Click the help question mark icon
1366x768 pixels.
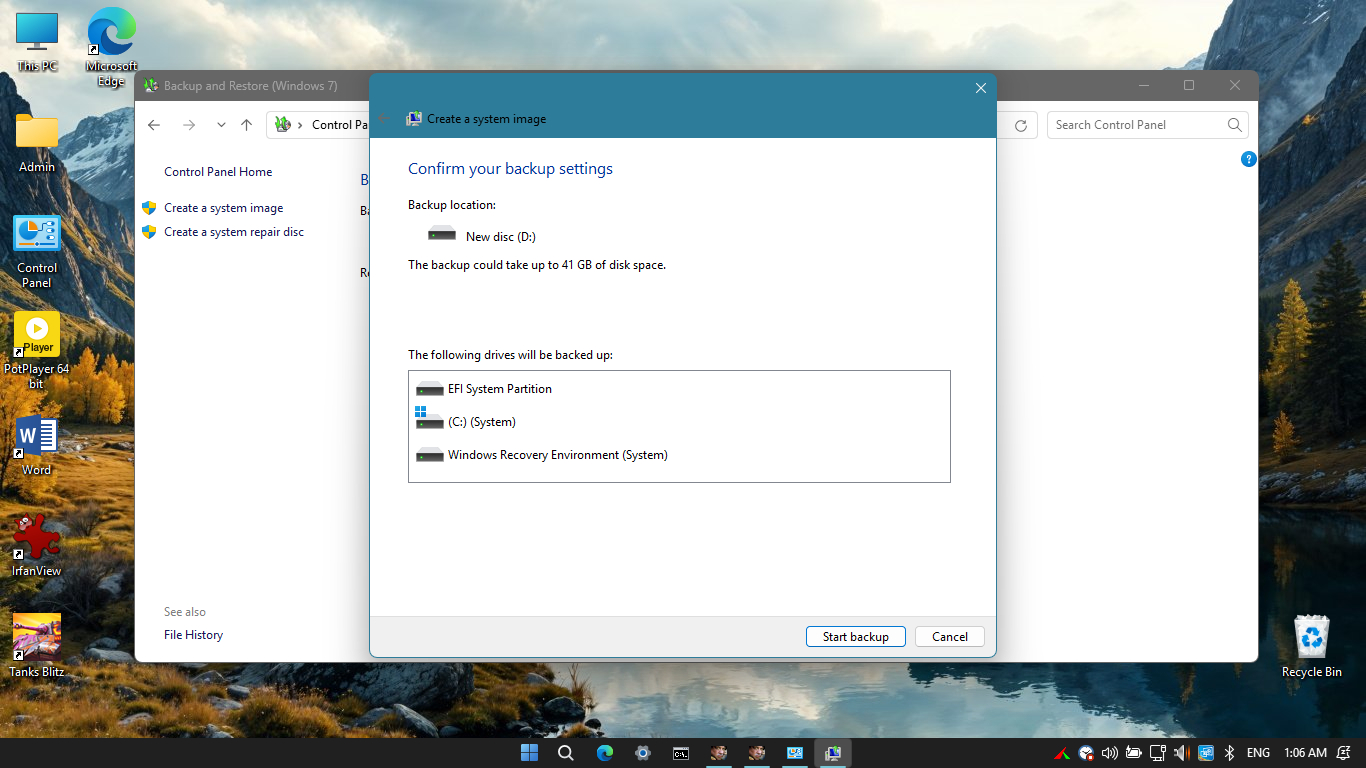(x=1248, y=159)
